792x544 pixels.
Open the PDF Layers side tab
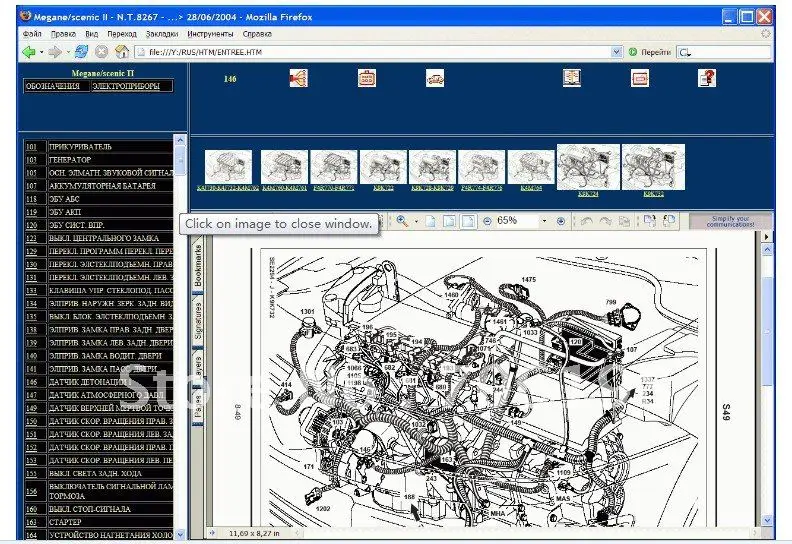click(x=197, y=366)
